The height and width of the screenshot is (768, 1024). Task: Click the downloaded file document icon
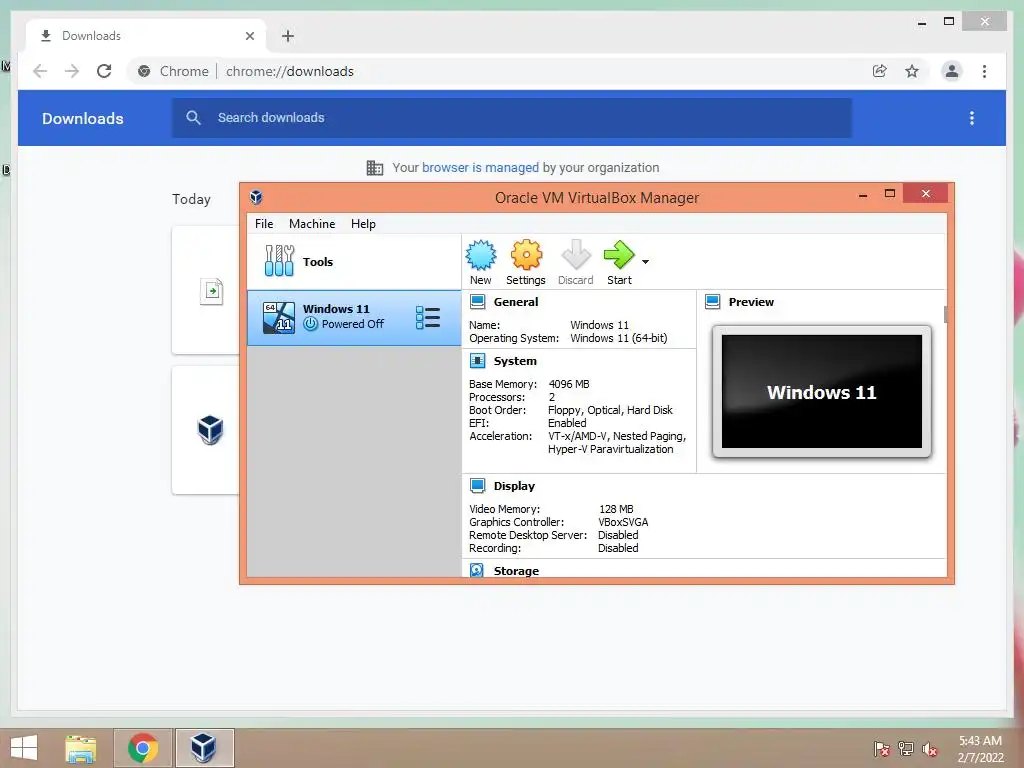pyautogui.click(x=211, y=291)
